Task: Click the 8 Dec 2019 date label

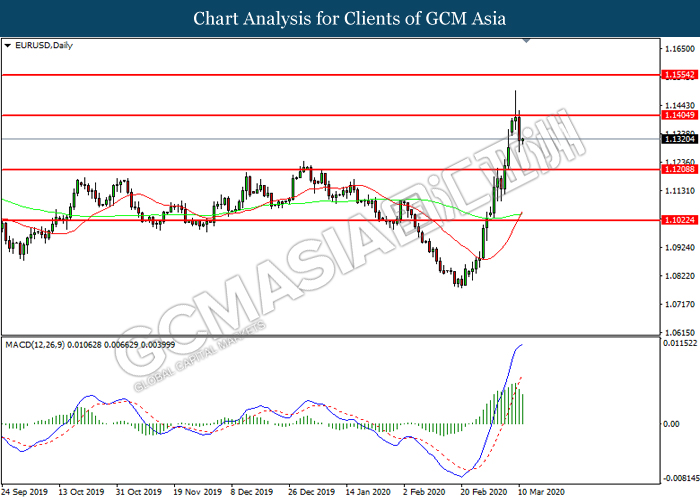Action: [250, 492]
